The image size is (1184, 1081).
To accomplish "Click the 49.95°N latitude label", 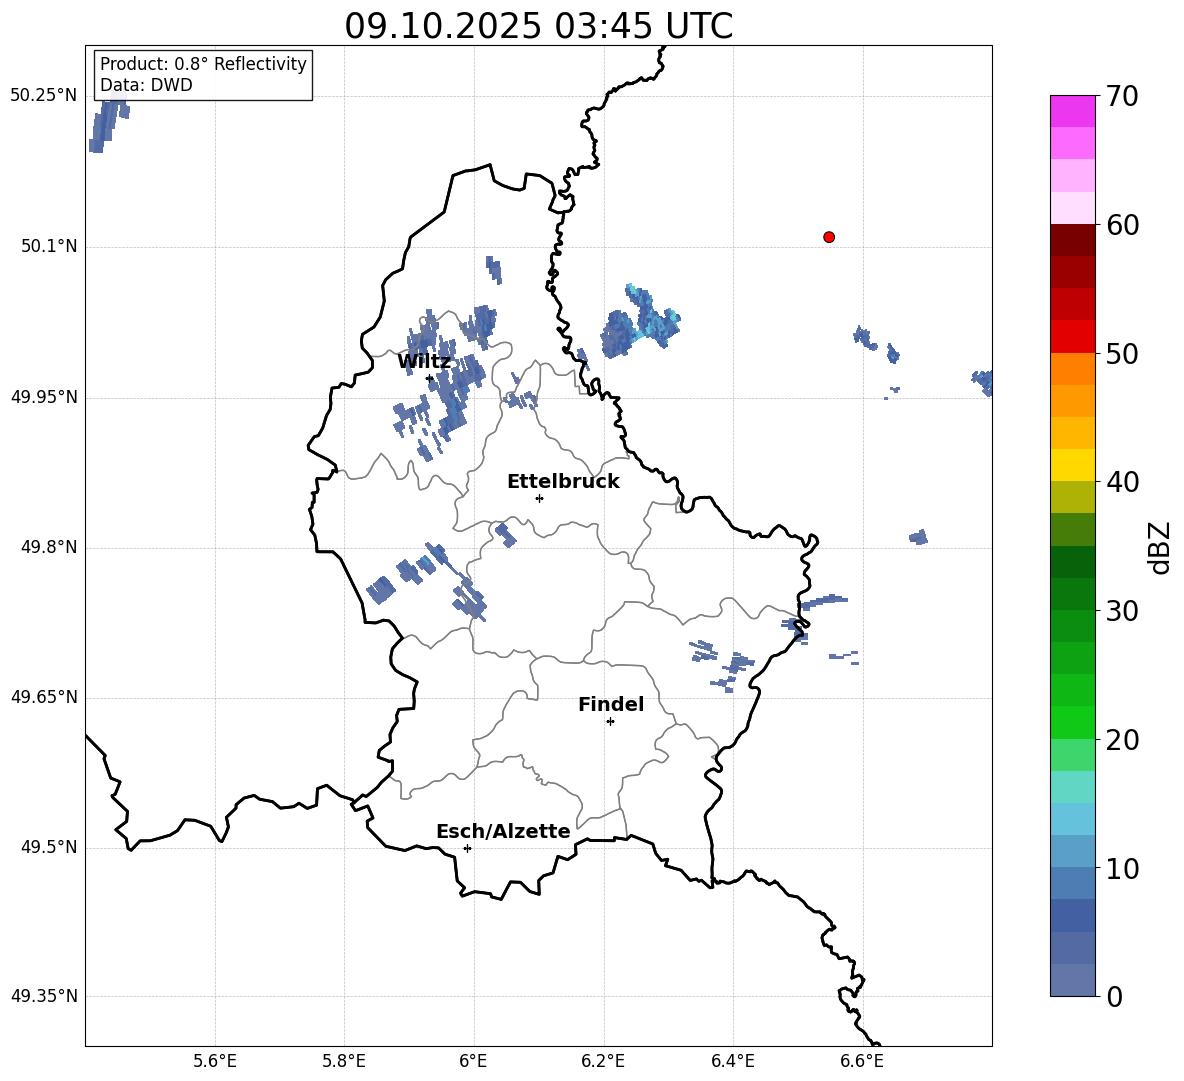I will 44,397.
